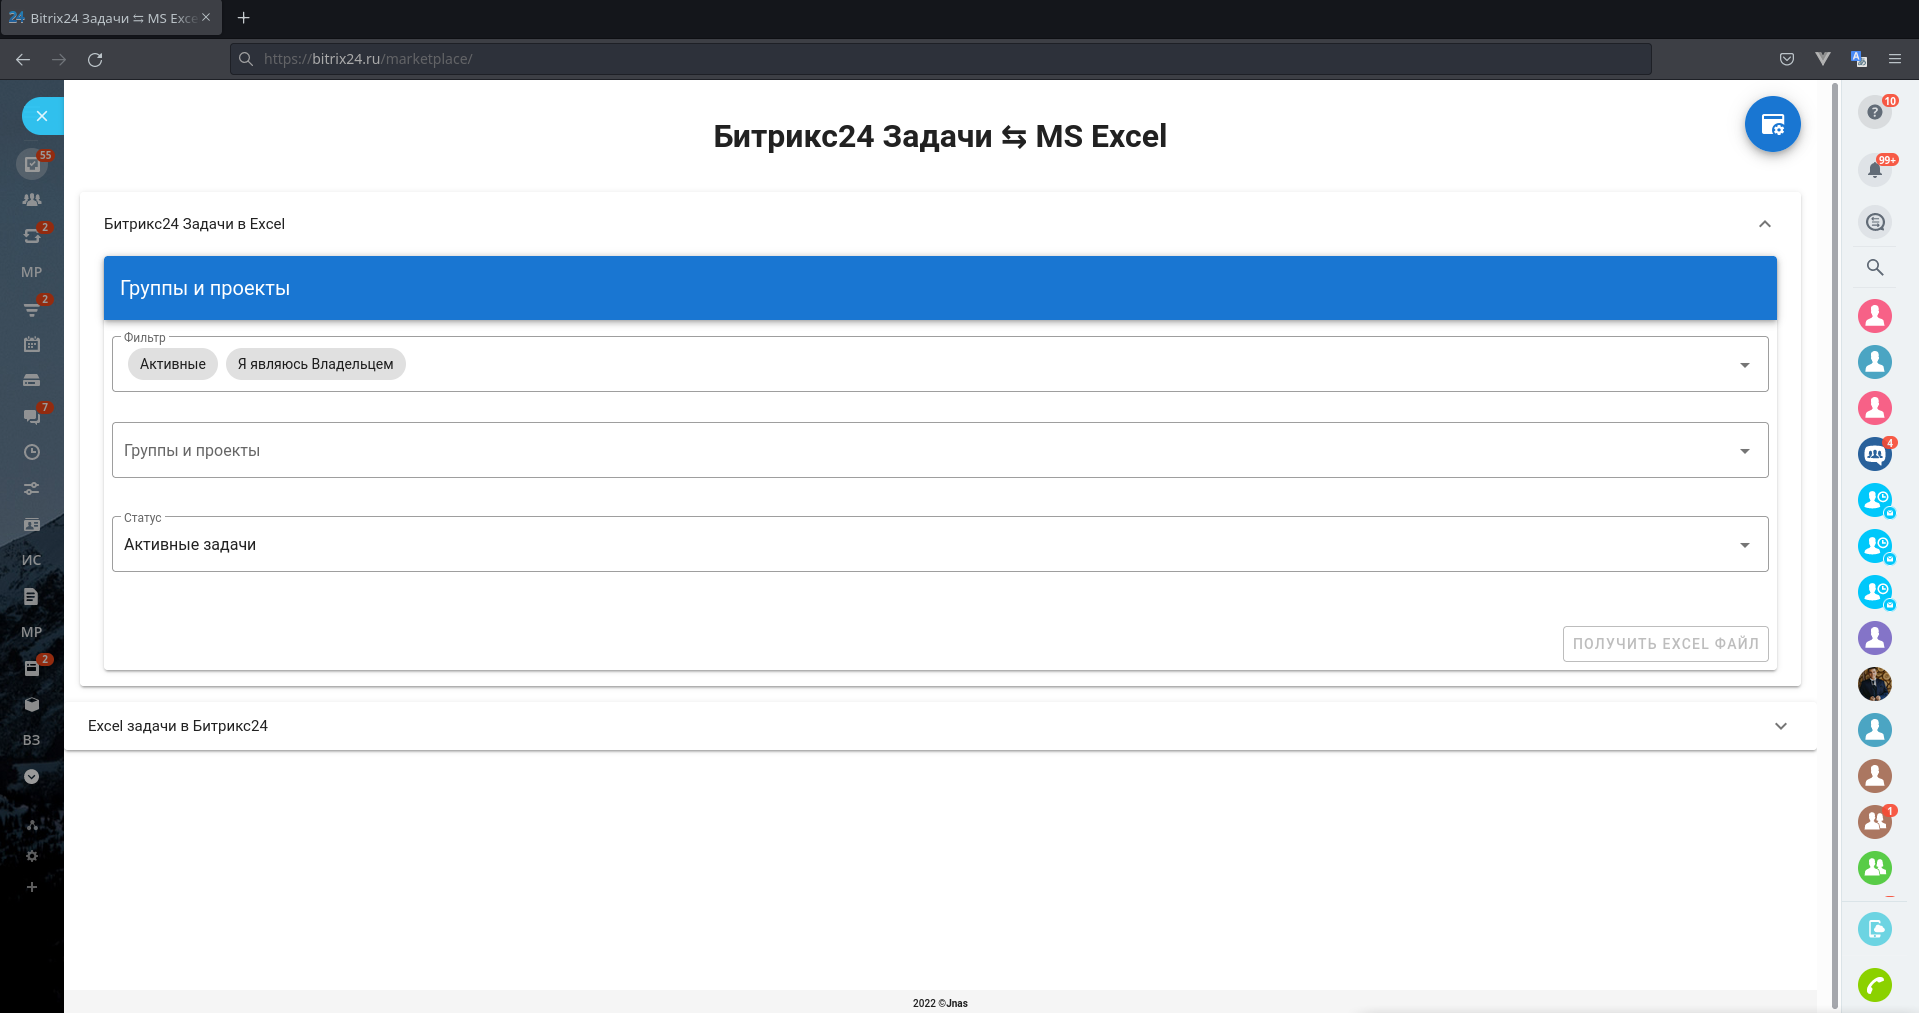Open the help icon with 10 badge
The width and height of the screenshot is (1919, 1013).
coord(1875,112)
